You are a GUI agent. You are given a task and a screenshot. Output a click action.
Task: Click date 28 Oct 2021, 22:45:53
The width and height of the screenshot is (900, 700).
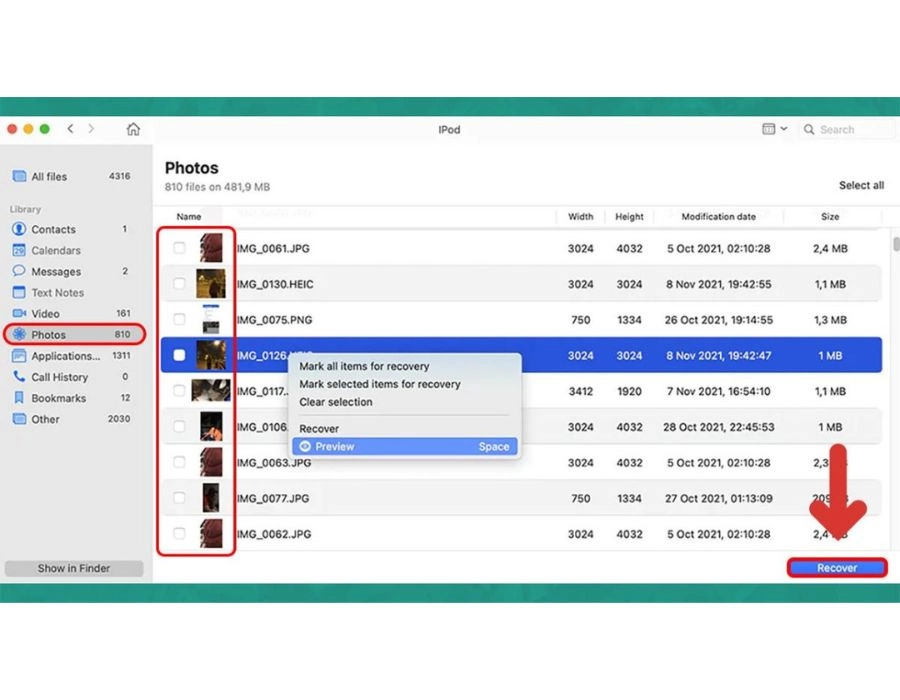point(719,427)
